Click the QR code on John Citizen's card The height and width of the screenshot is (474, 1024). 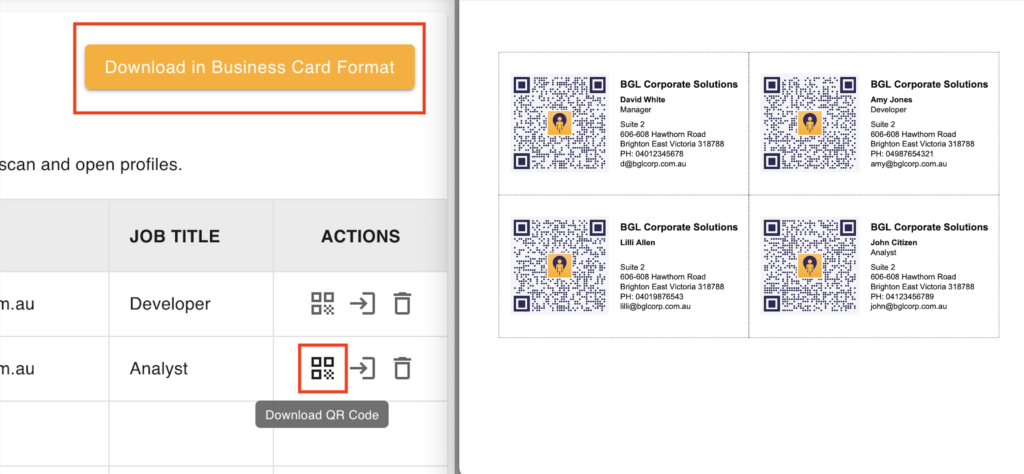(810, 265)
